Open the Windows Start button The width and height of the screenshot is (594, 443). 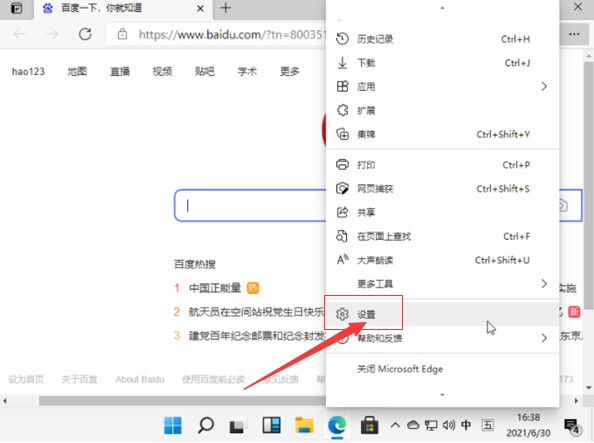(173, 425)
